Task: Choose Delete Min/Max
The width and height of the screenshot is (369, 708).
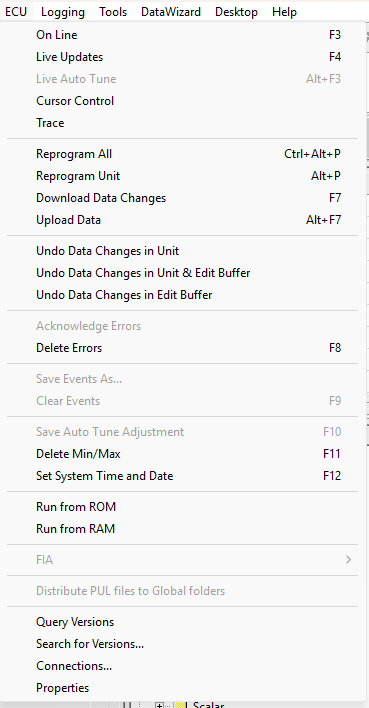Action: coord(182,454)
